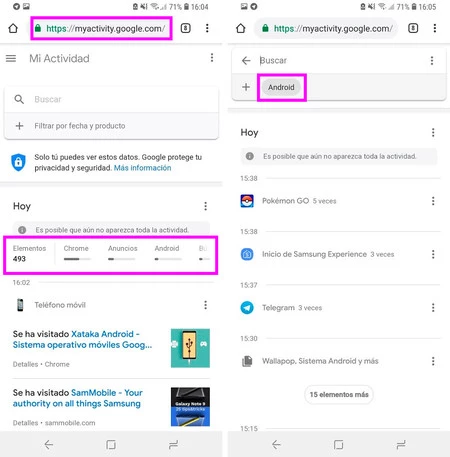Open the hamburger menu beside Mi Actividad

tap(11, 59)
